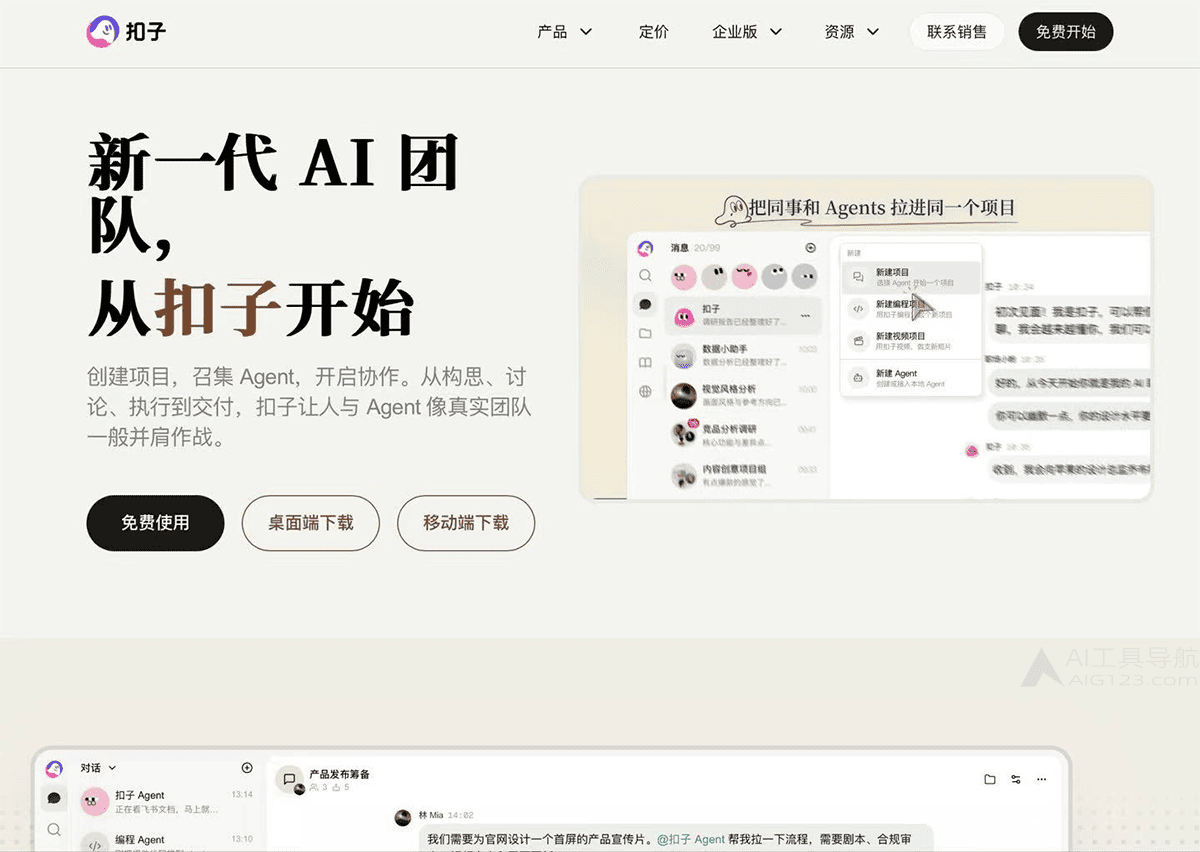1200x852 pixels.
Task: Click the plus icon next to 对话
Action: point(247,768)
